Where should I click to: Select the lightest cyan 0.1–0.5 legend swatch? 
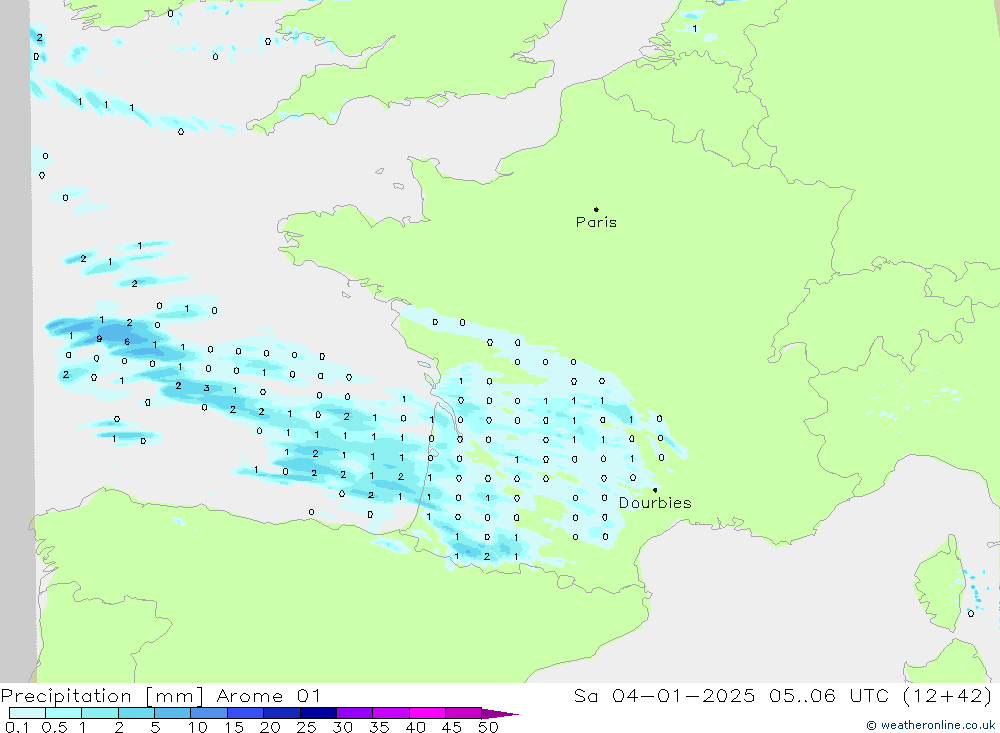(27, 713)
